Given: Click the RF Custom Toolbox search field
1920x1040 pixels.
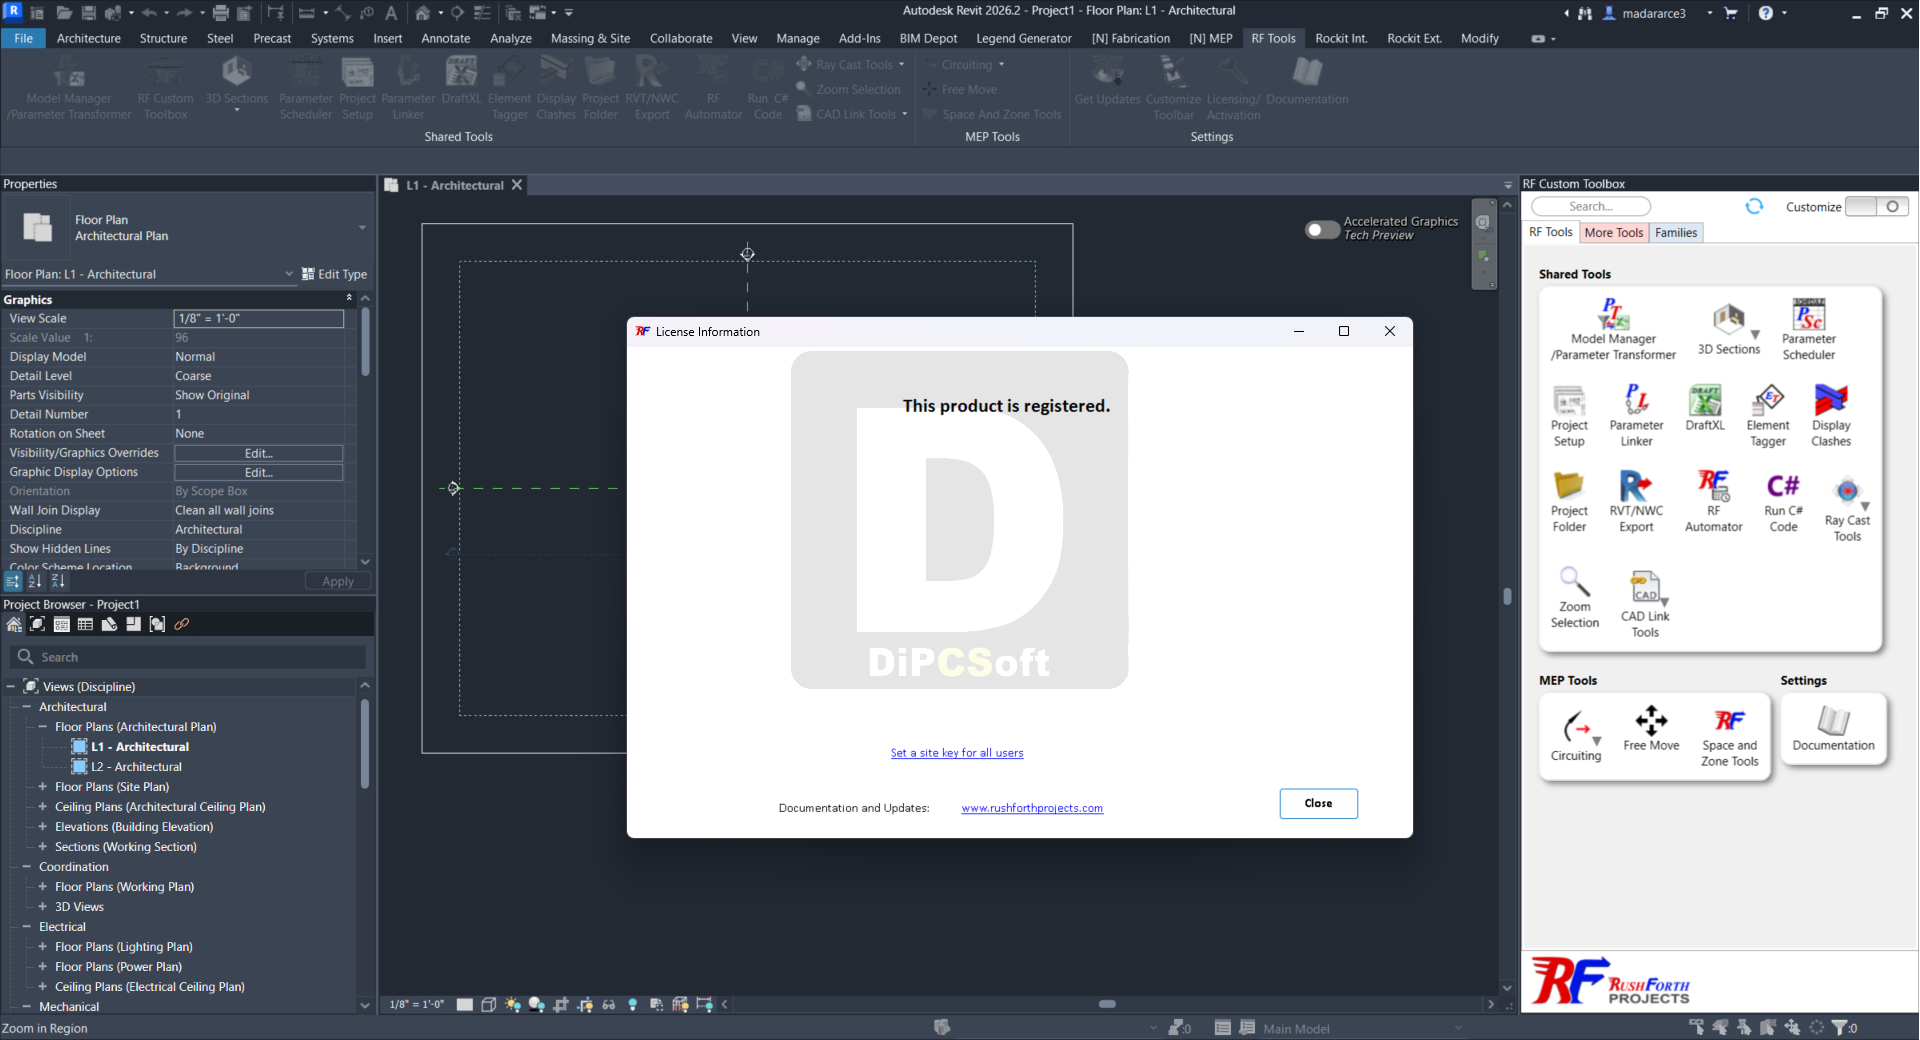Looking at the screenshot, I should click(1591, 206).
